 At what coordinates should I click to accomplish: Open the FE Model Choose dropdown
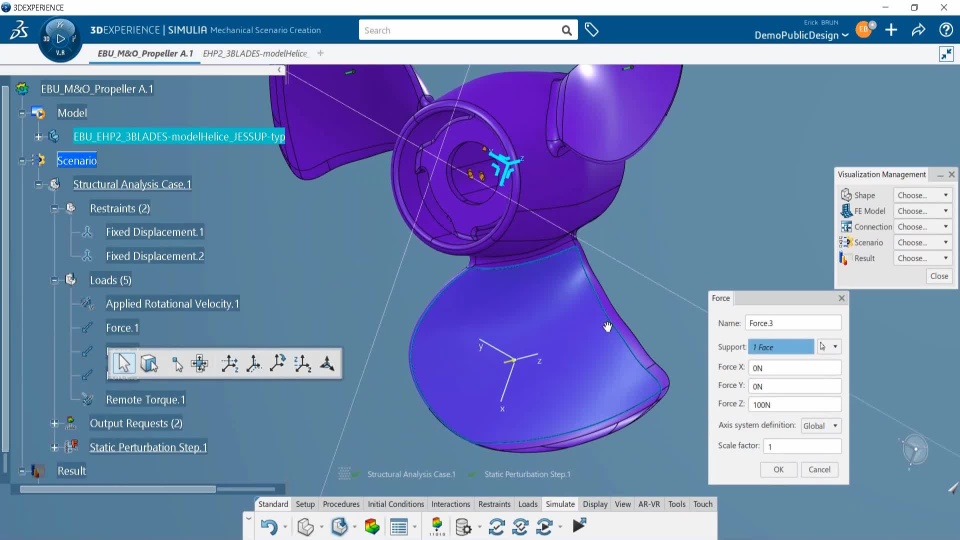(923, 211)
